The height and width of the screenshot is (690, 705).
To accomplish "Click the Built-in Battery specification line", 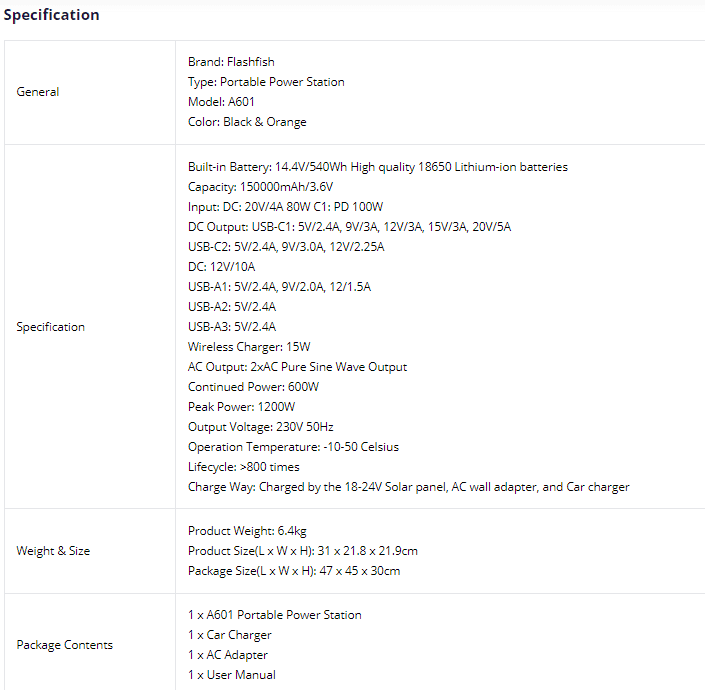I will point(378,167).
